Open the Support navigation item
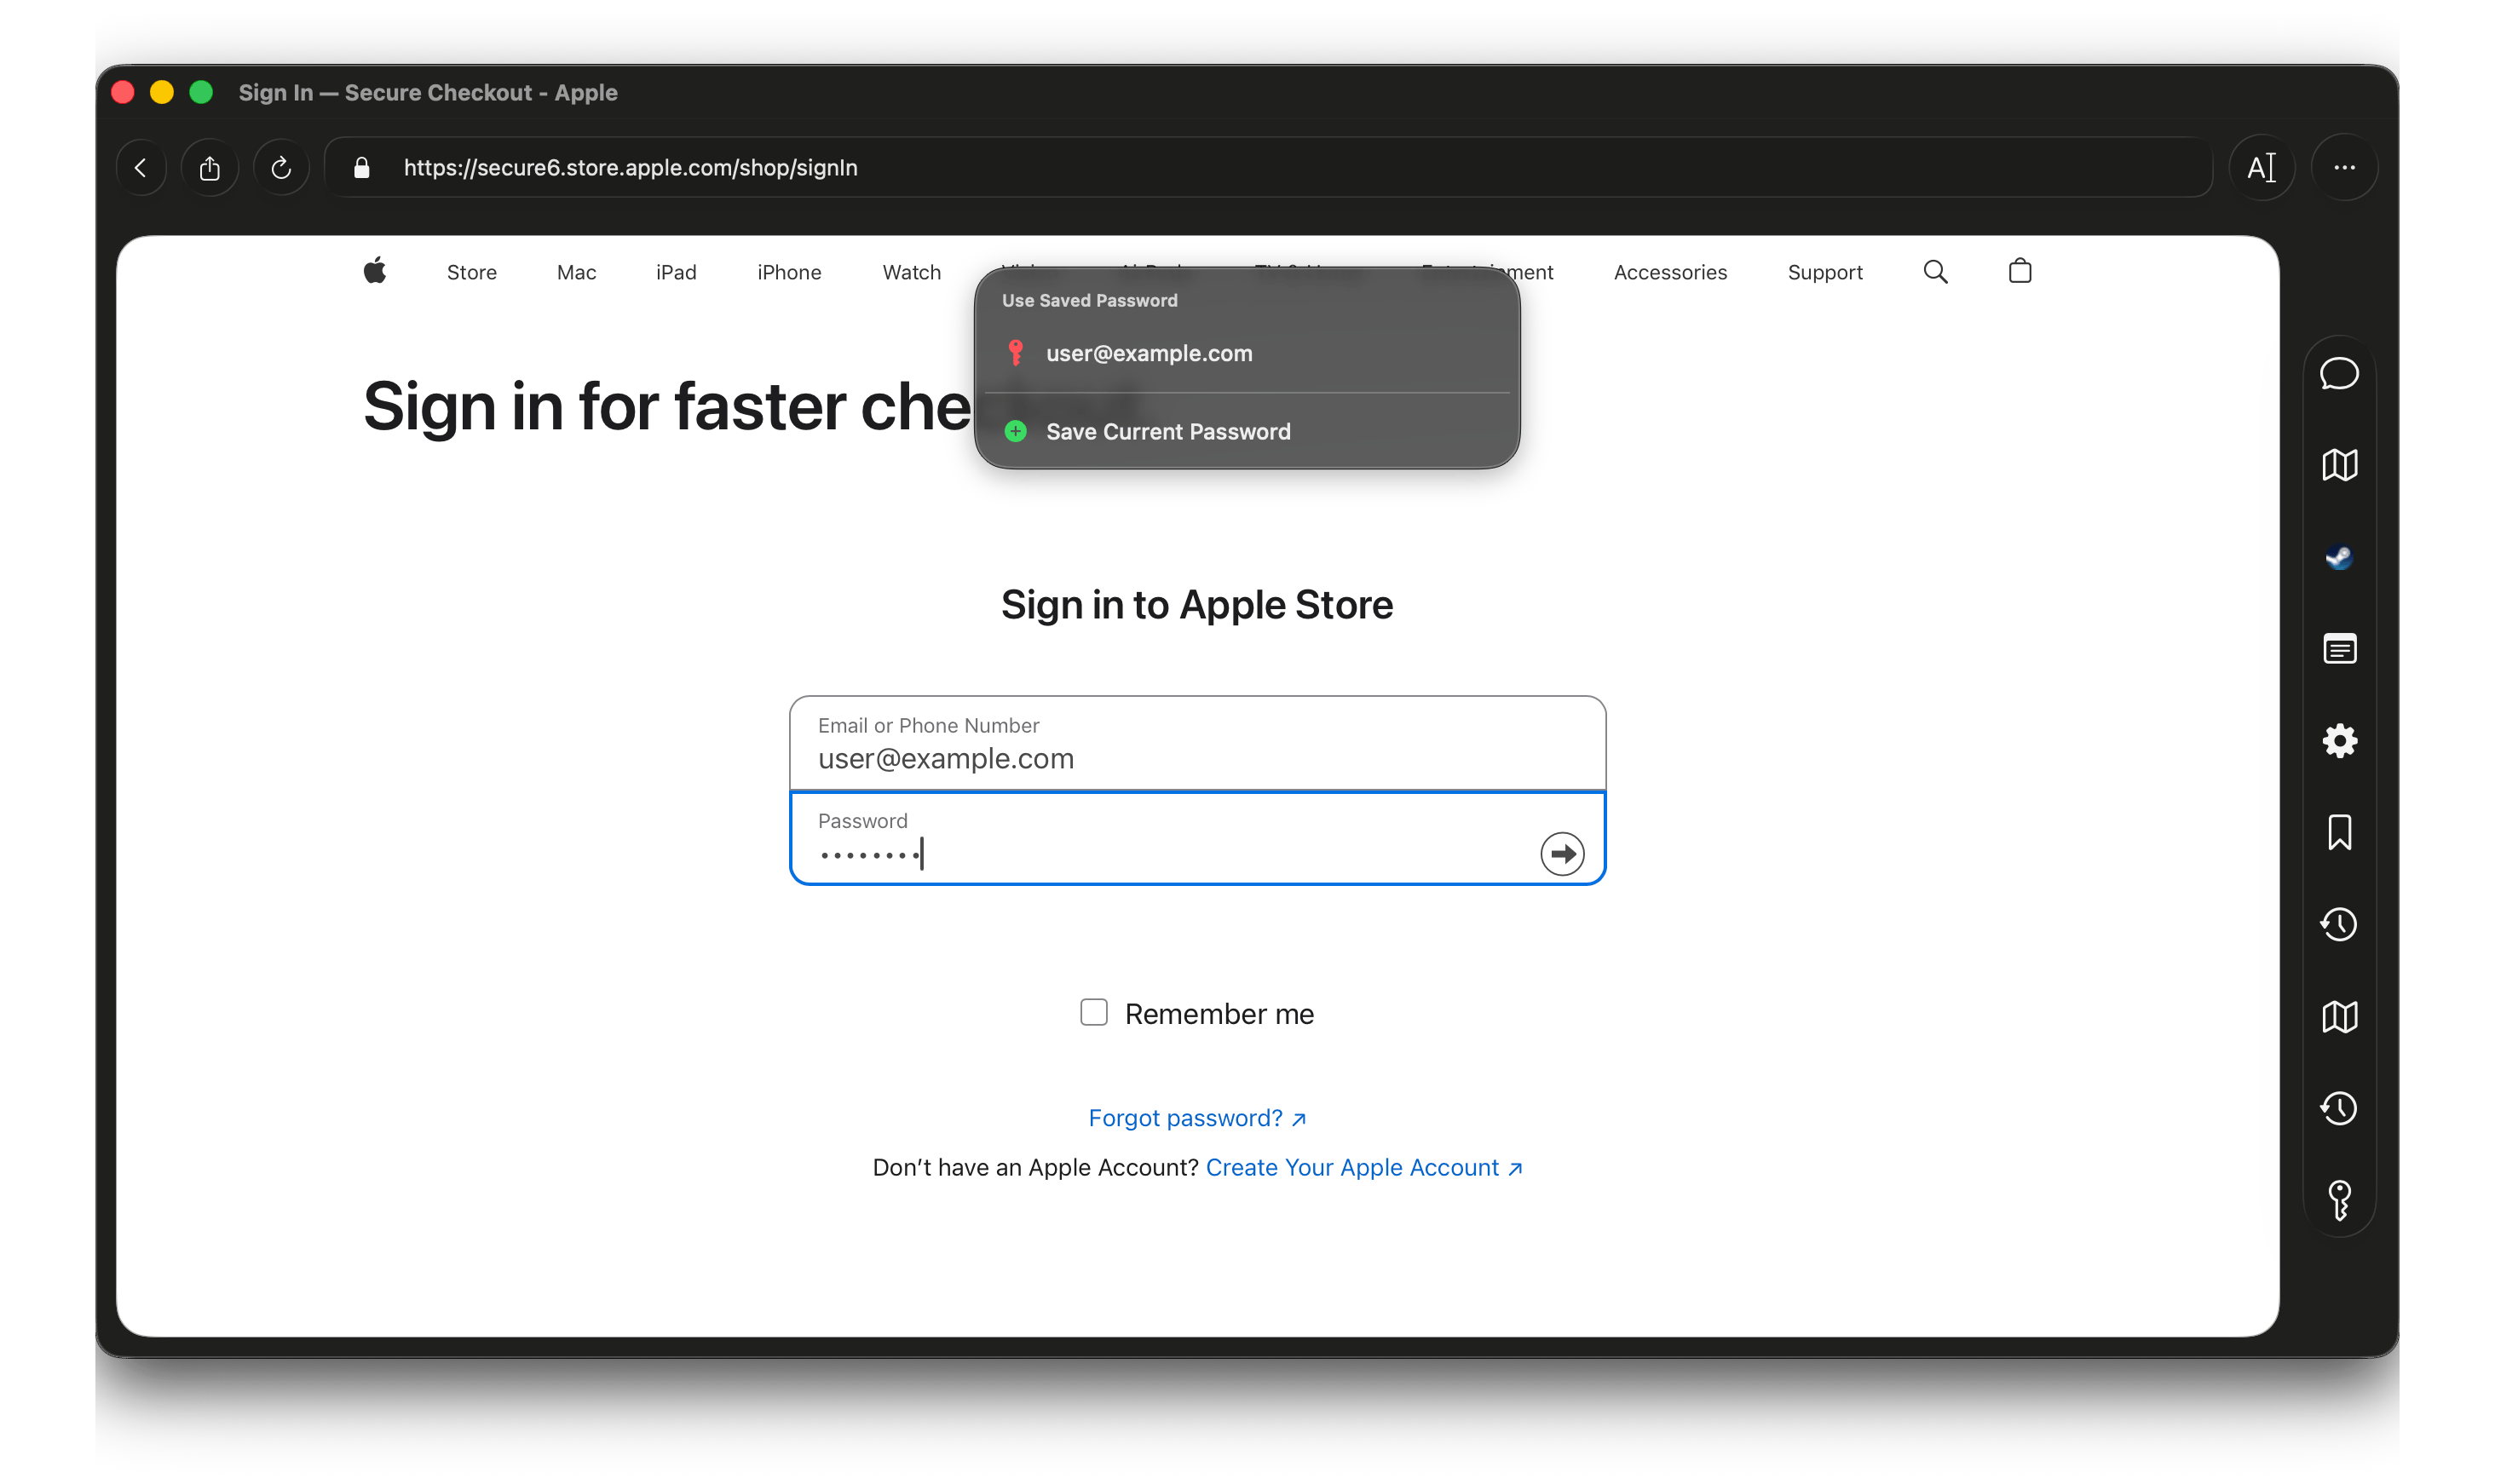Viewport: 2495px width, 1484px height. [x=1824, y=272]
